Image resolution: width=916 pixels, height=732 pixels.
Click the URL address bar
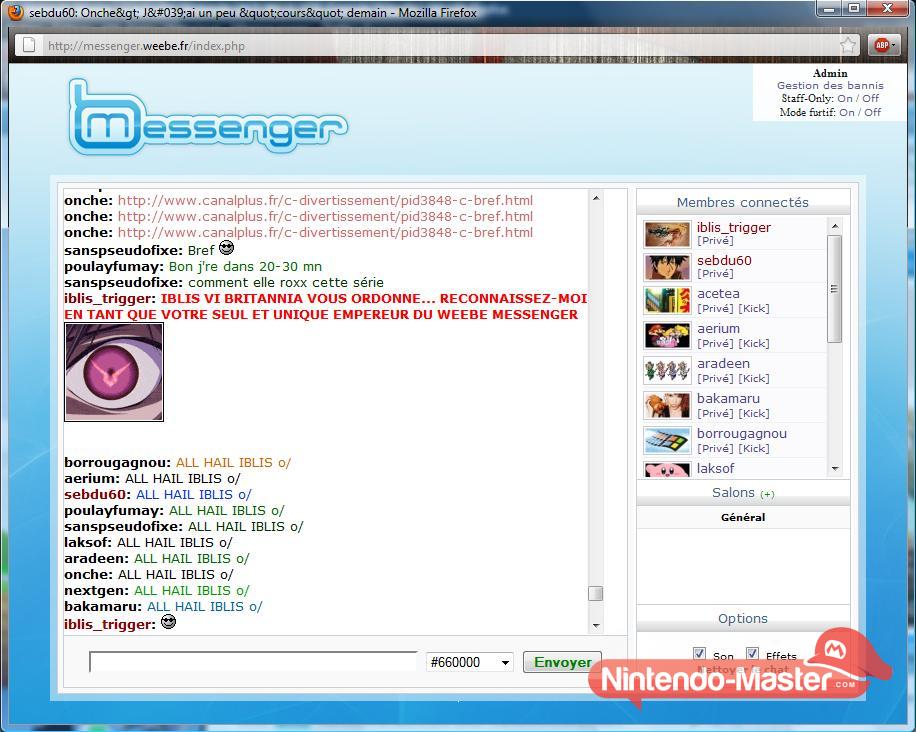click(x=438, y=45)
